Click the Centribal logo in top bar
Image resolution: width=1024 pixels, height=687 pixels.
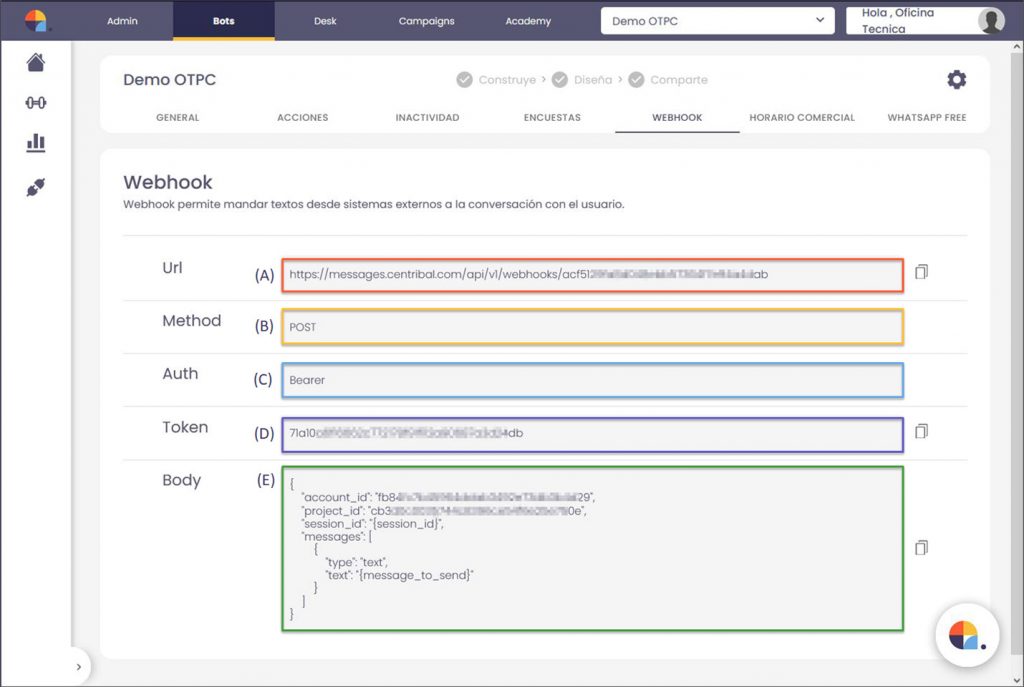tap(36, 21)
